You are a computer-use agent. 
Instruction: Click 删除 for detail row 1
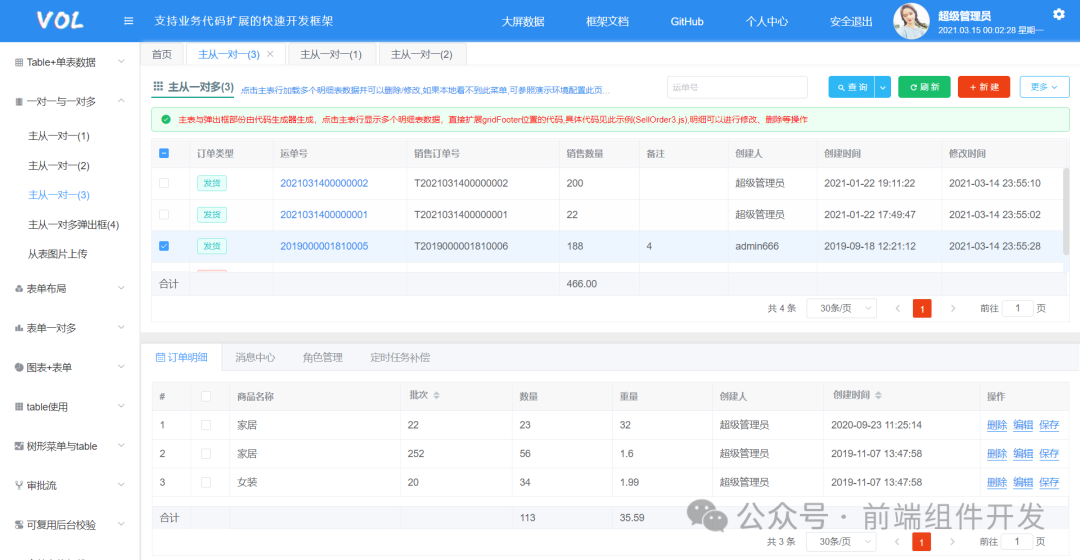(997, 425)
